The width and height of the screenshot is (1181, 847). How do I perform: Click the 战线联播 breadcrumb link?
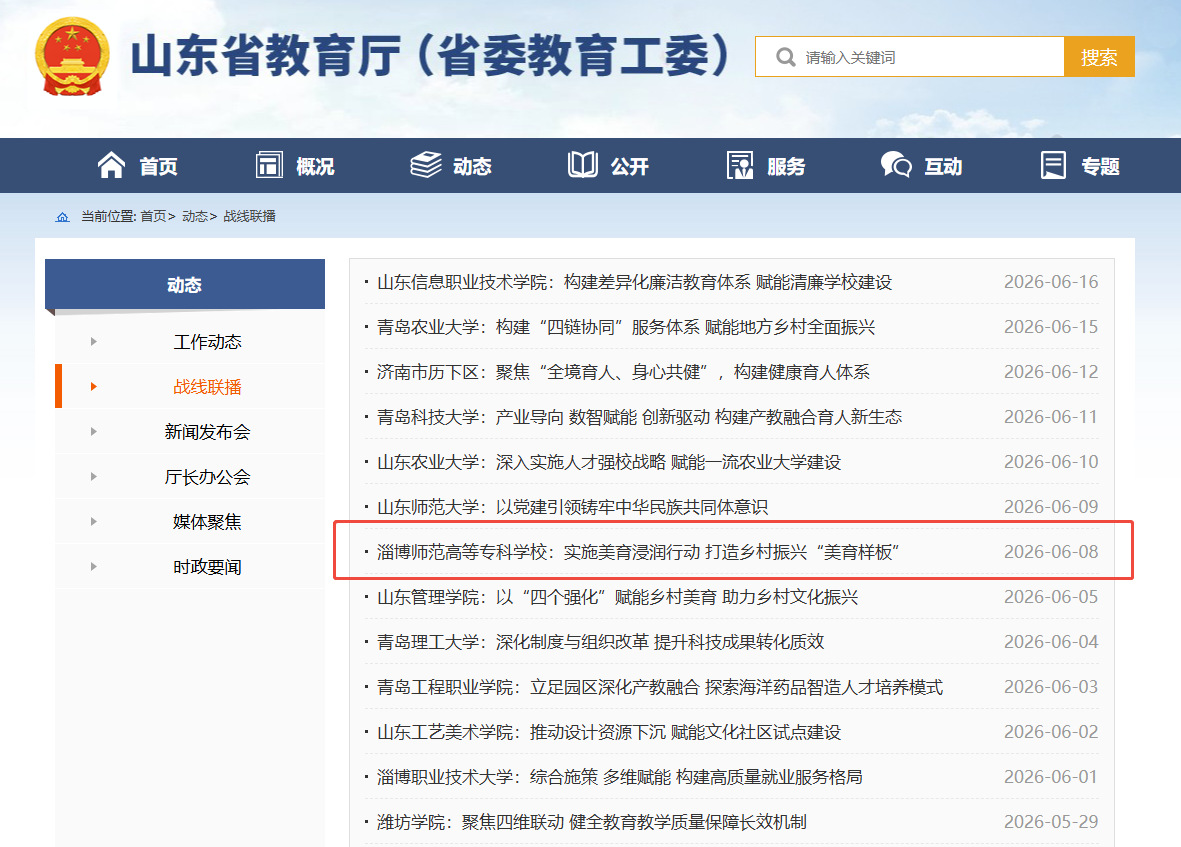[x=249, y=217]
